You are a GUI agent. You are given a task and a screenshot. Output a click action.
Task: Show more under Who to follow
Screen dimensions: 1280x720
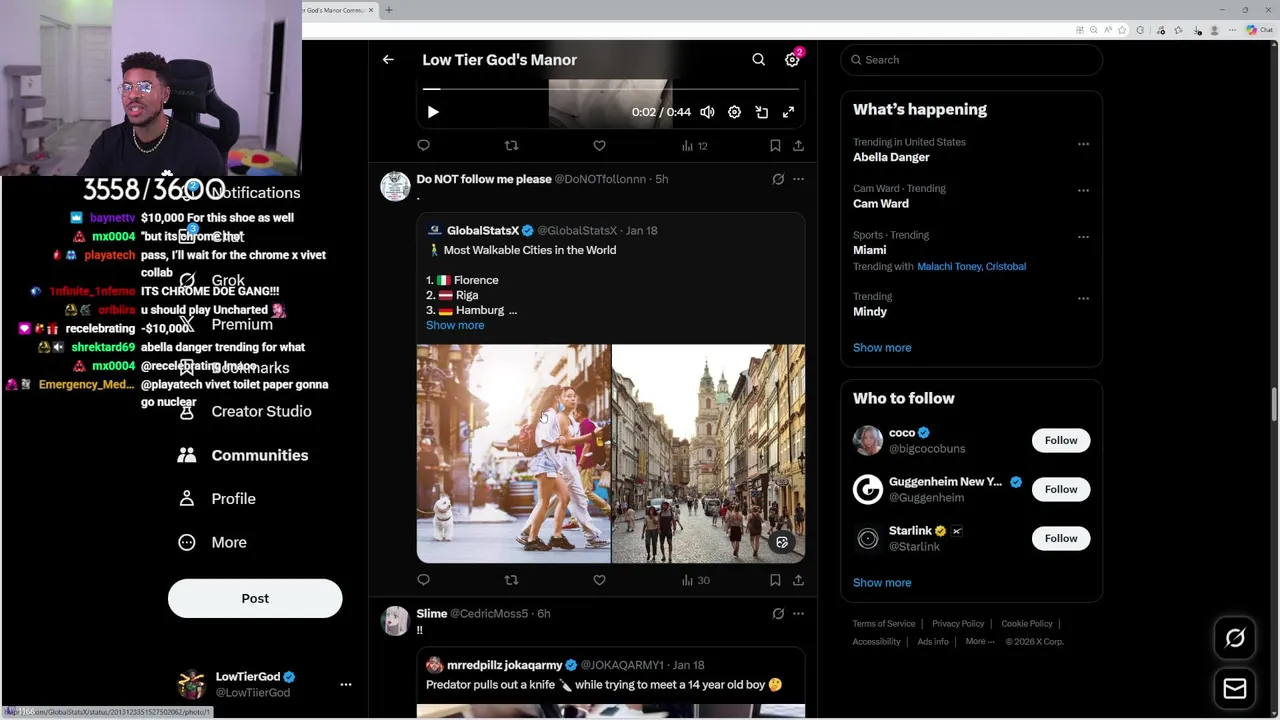tap(882, 583)
